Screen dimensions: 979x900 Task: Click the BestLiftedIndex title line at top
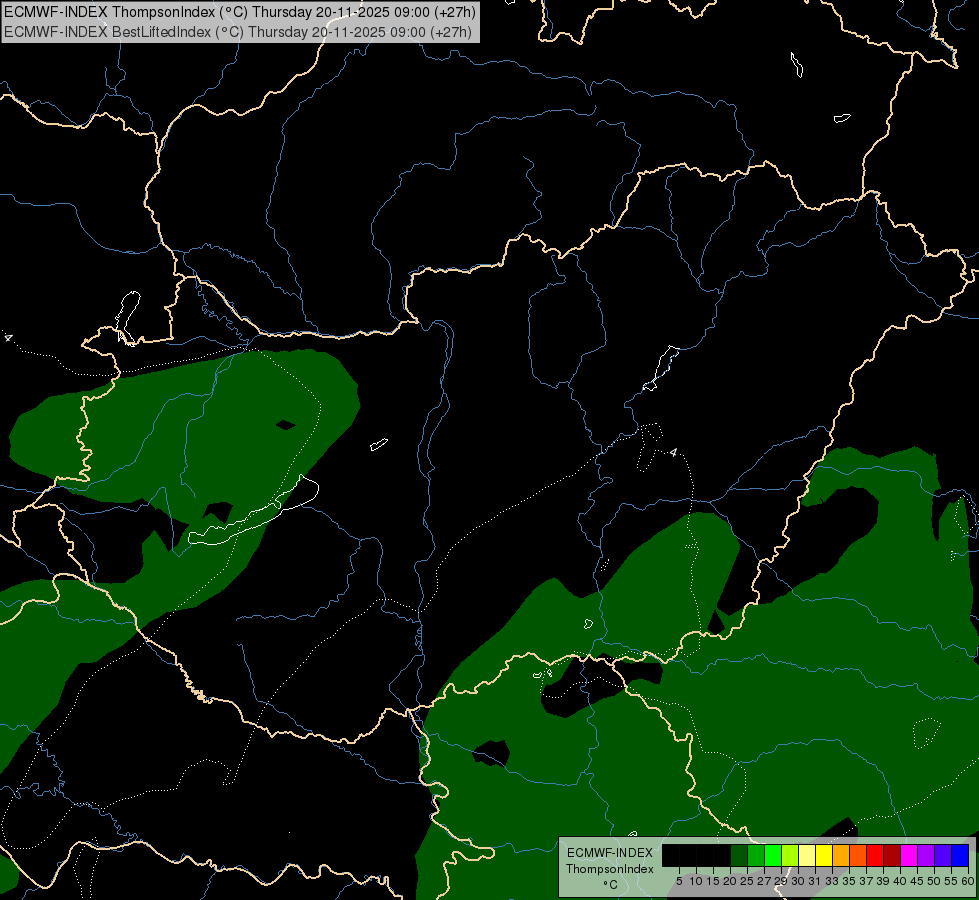[x=238, y=32]
